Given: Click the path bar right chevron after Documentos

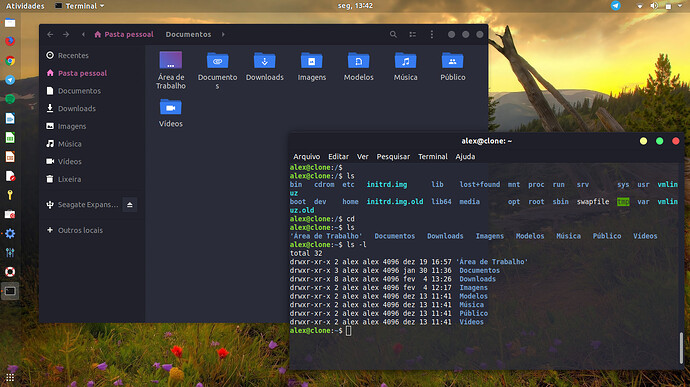Looking at the screenshot, I should click(223, 34).
